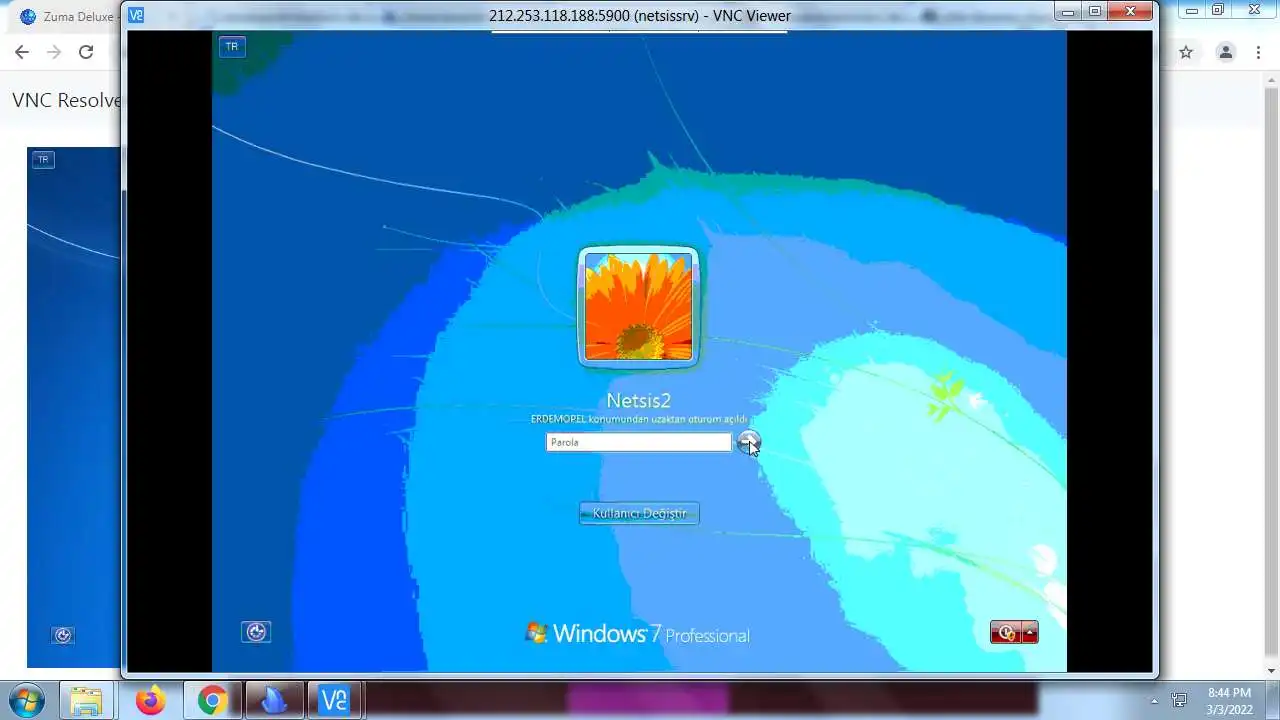Click the Kullanıcı Değiştir button
The image size is (1280, 720).
point(639,513)
